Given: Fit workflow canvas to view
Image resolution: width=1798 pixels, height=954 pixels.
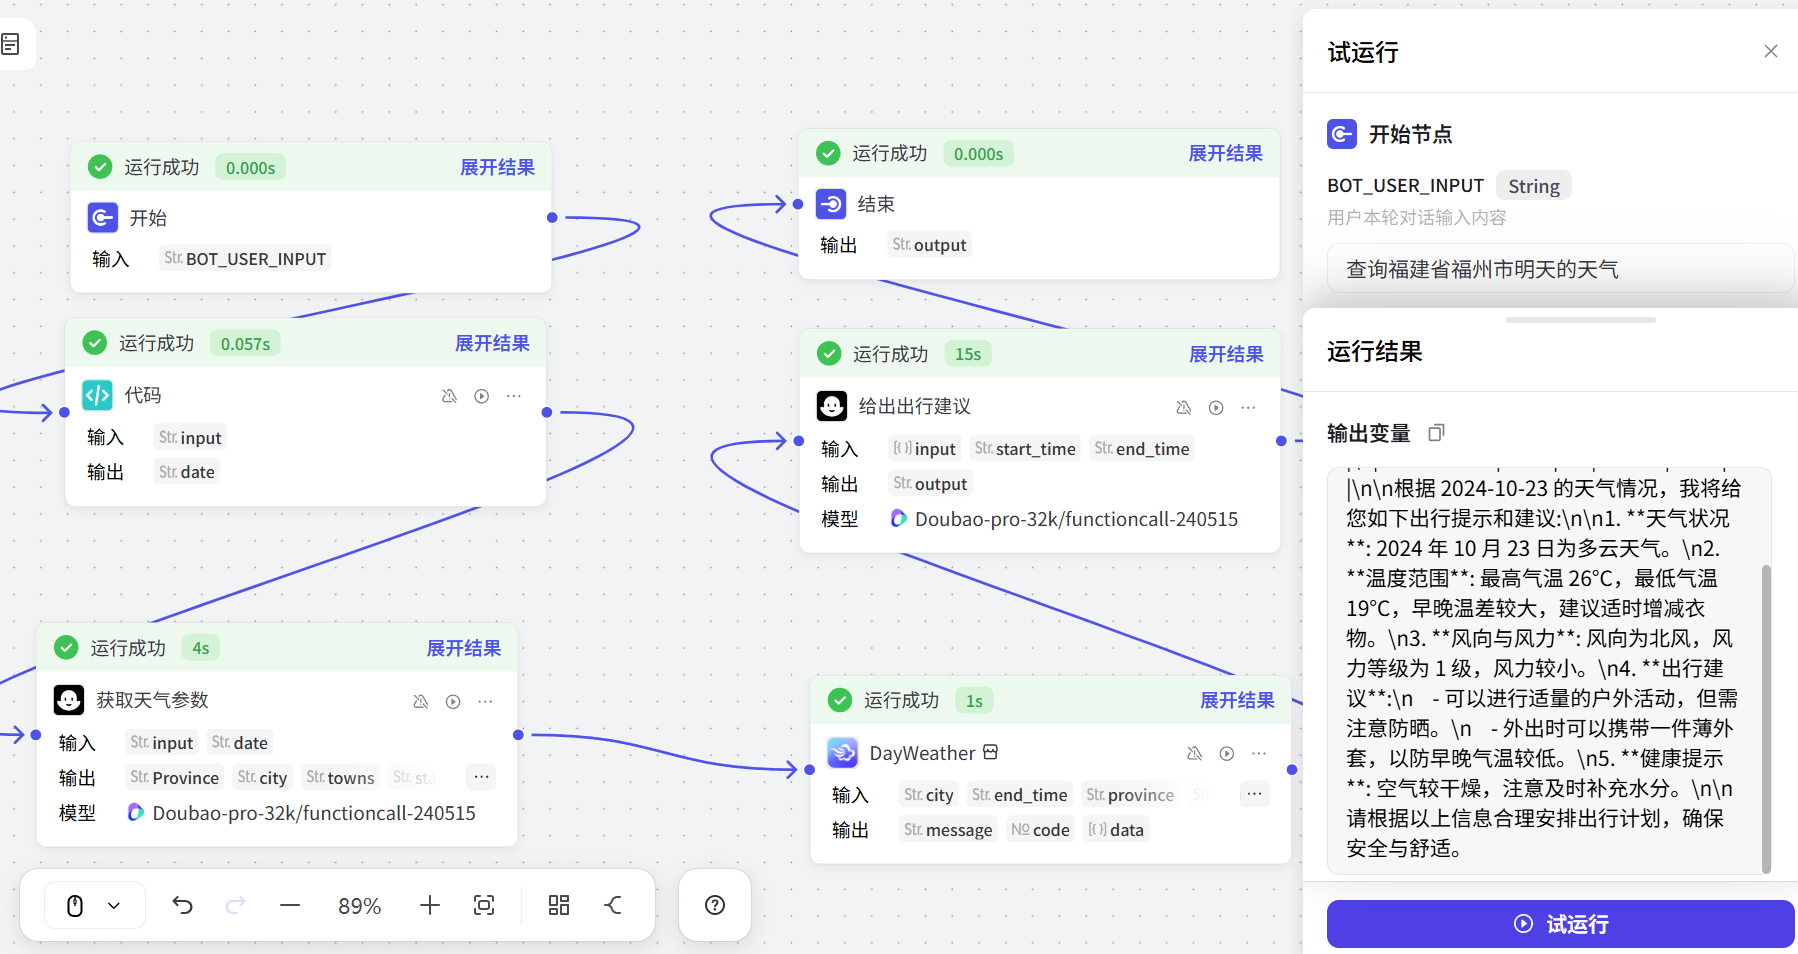Looking at the screenshot, I should pos(484,905).
